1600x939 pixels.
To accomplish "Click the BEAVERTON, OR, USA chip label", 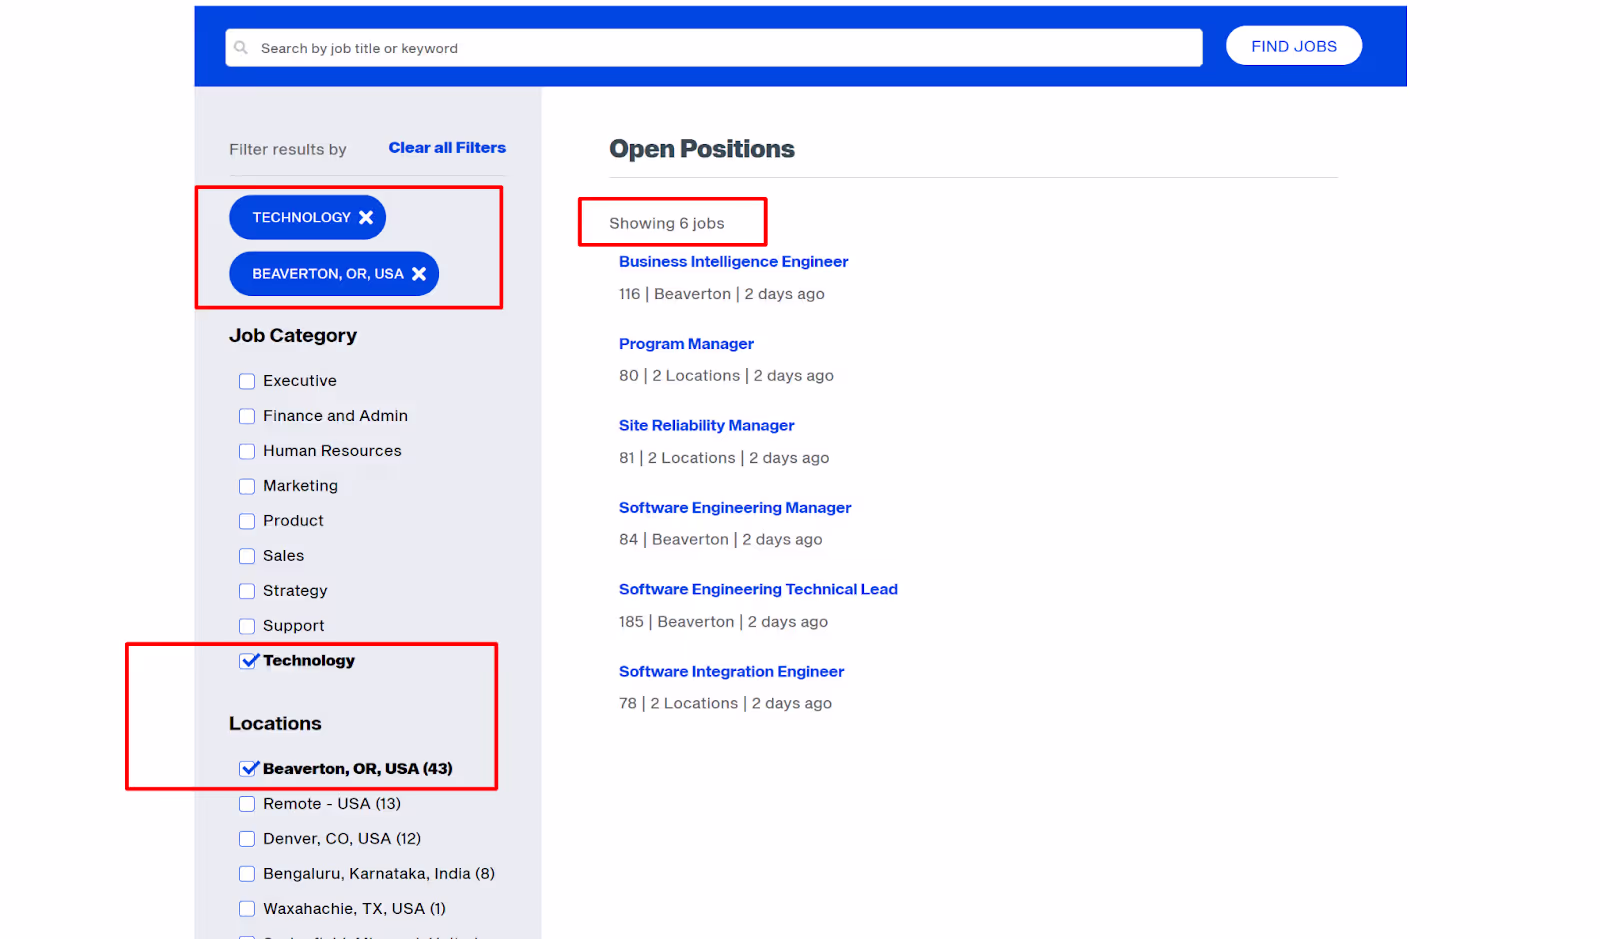I will 328,273.
